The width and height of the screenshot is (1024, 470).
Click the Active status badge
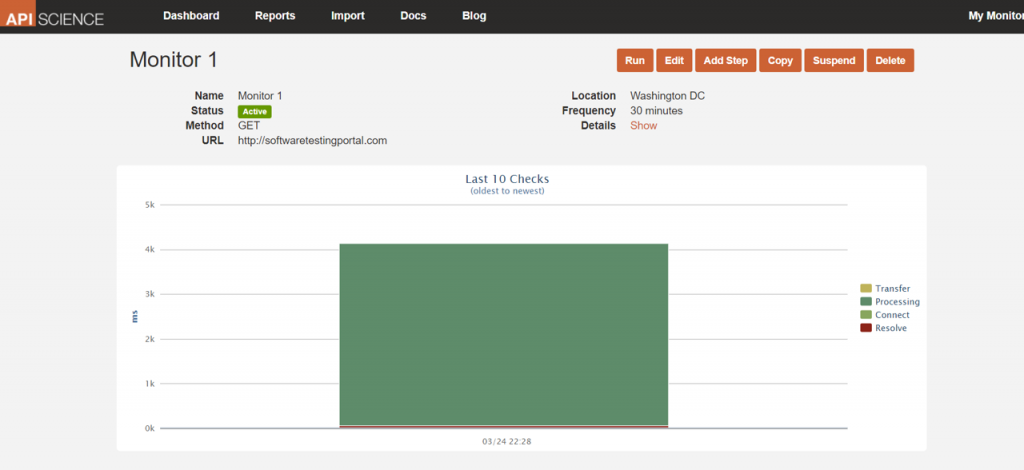(254, 111)
